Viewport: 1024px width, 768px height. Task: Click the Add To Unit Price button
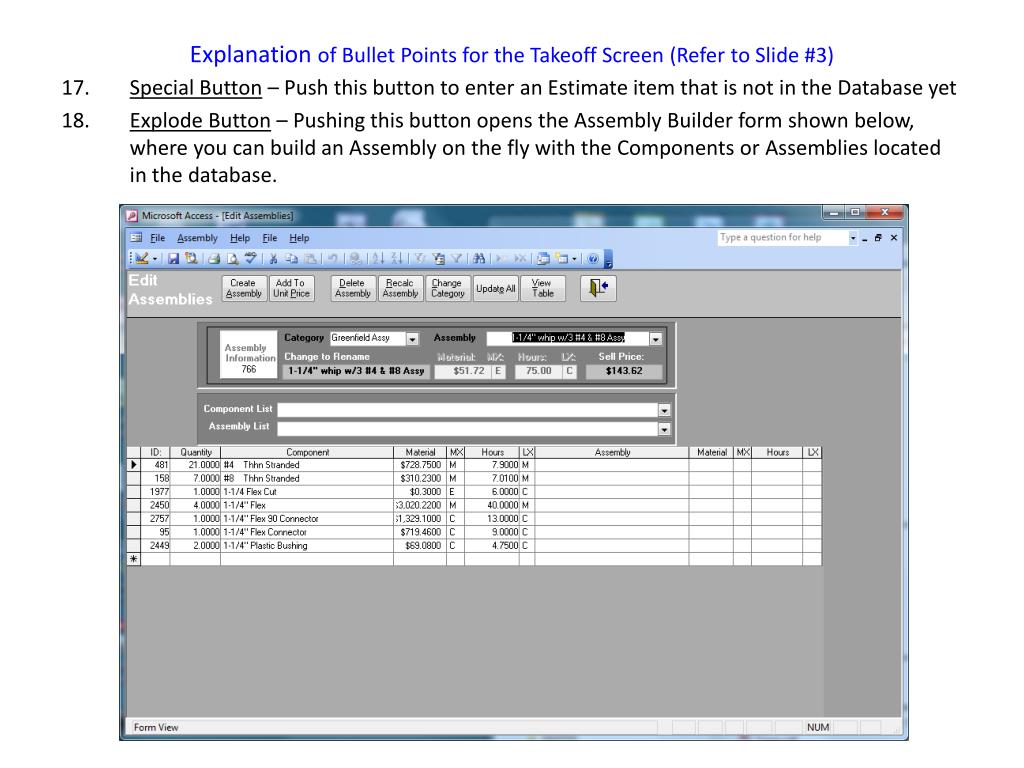pyautogui.click(x=291, y=288)
